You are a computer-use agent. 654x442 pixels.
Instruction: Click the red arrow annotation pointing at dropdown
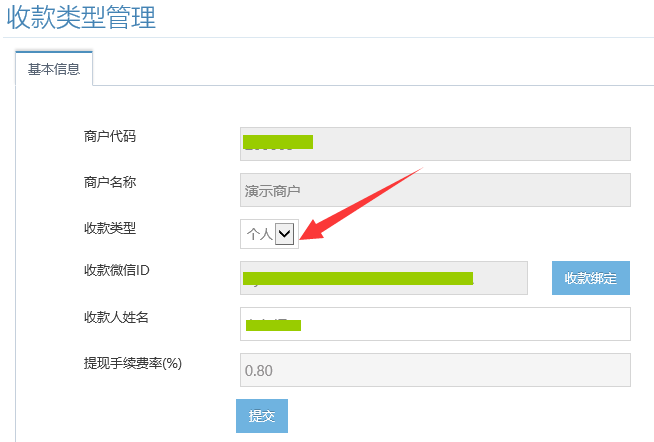[x=361, y=203]
